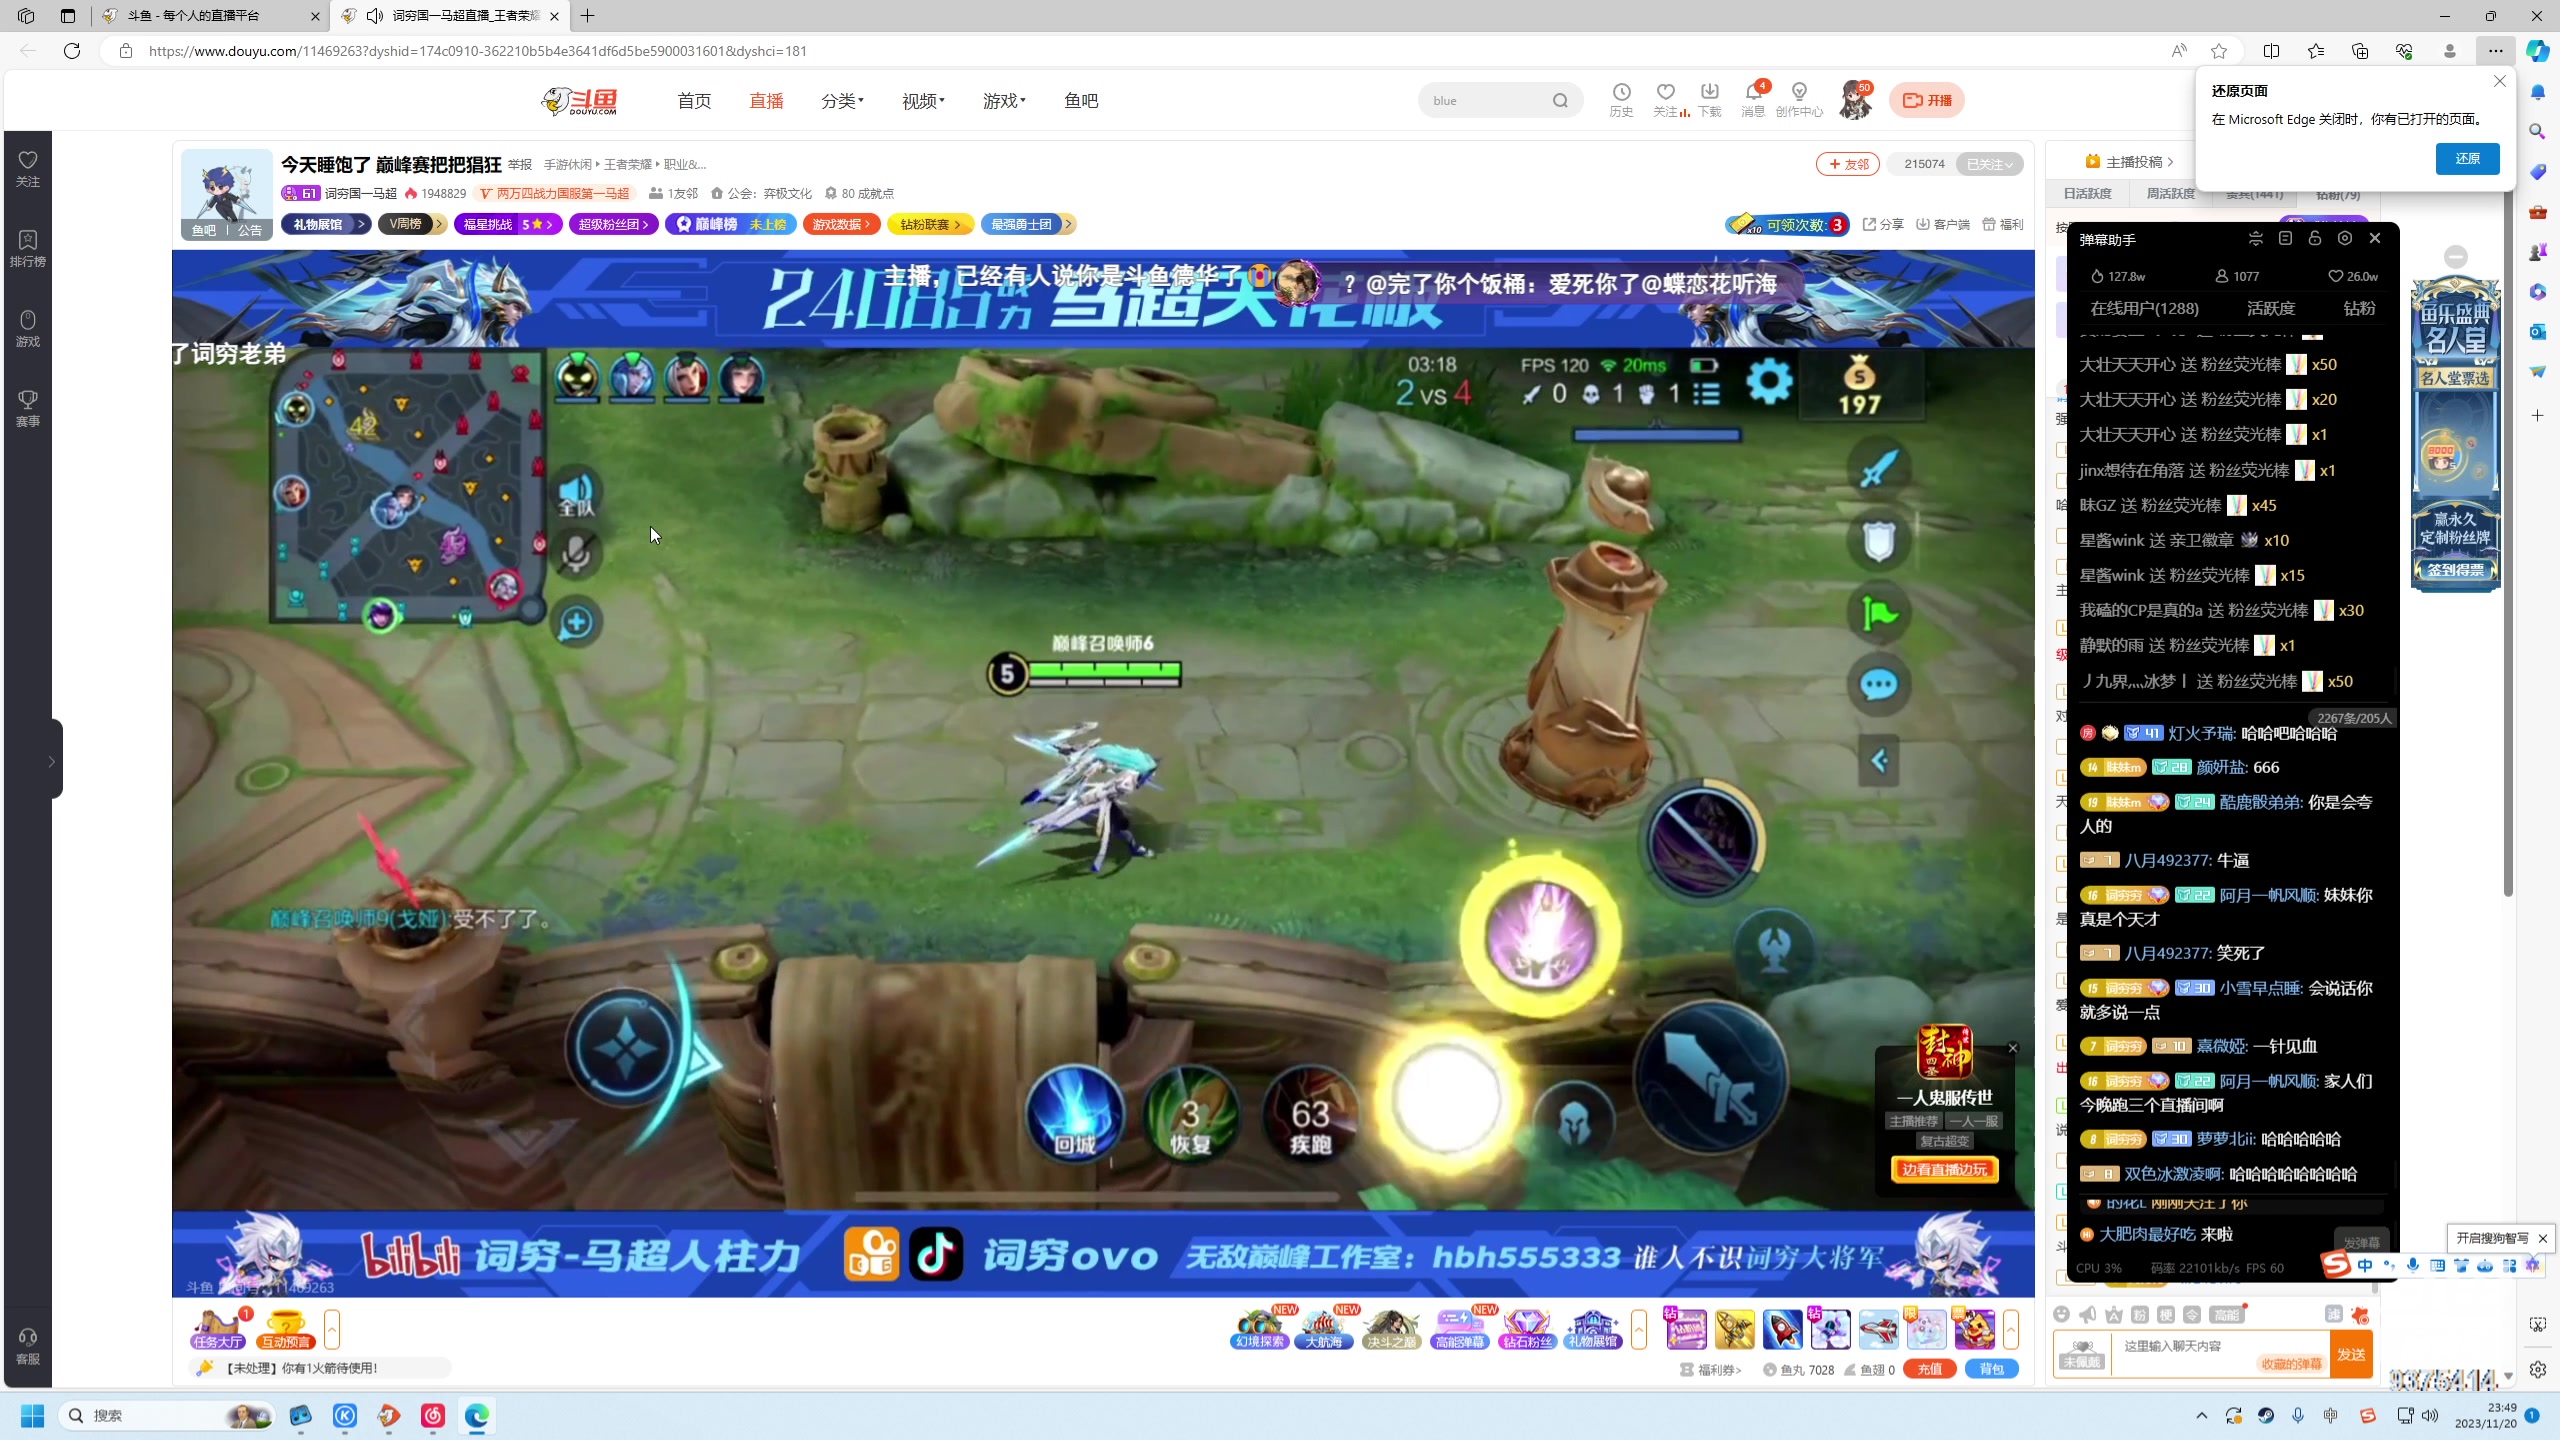Screen dimensions: 2560x1440
Task: Click the 发送 send button
Action: point(2350,1355)
